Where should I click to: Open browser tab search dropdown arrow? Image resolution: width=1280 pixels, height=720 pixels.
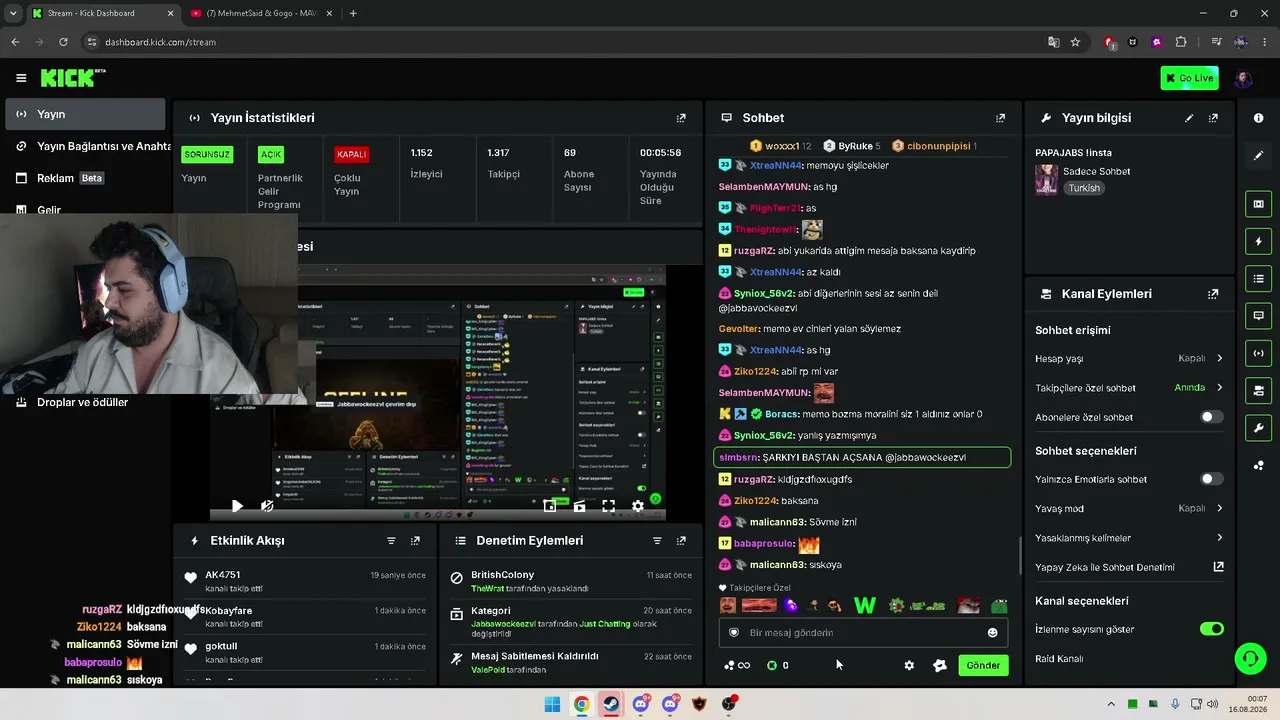tap(13, 13)
